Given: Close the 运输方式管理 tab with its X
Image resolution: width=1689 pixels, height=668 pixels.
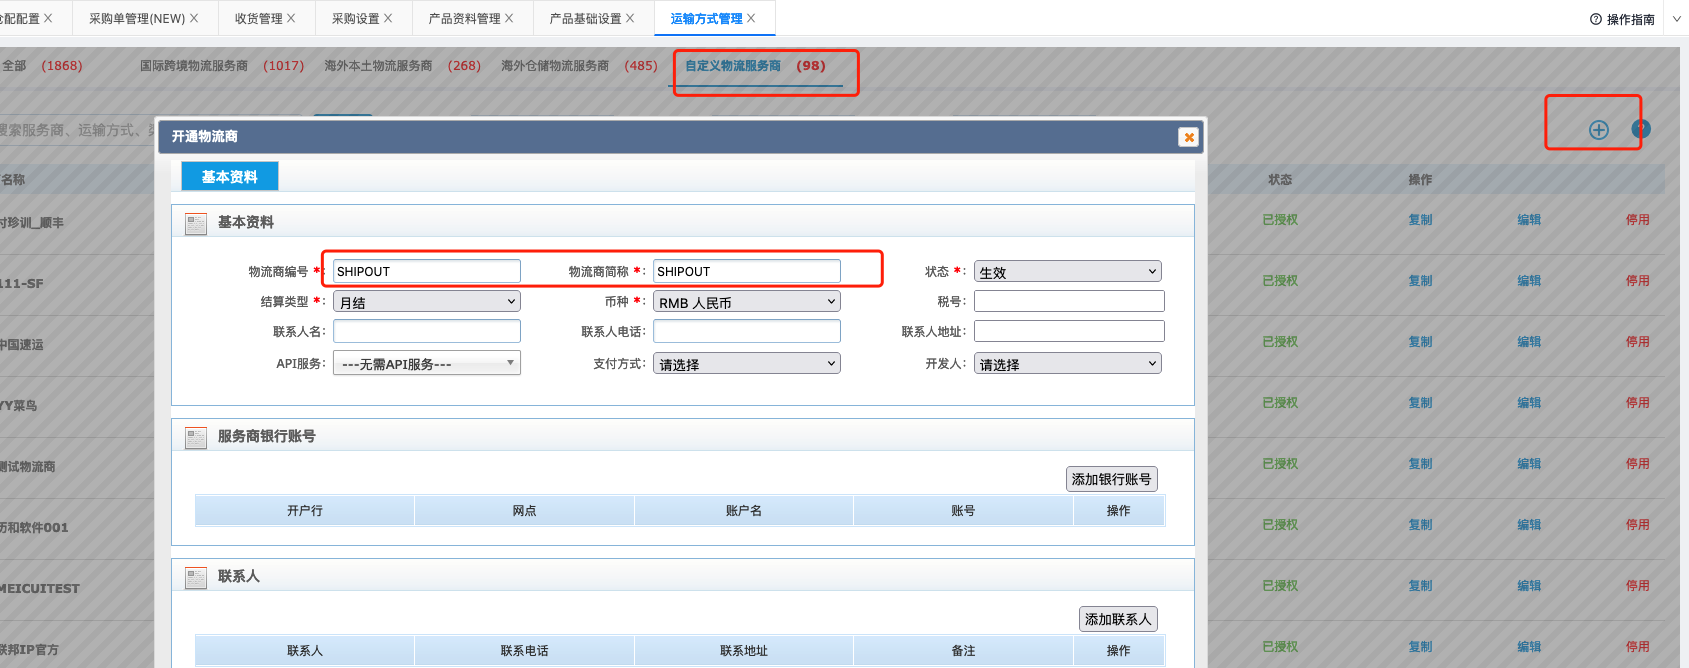Looking at the screenshot, I should point(751,18).
